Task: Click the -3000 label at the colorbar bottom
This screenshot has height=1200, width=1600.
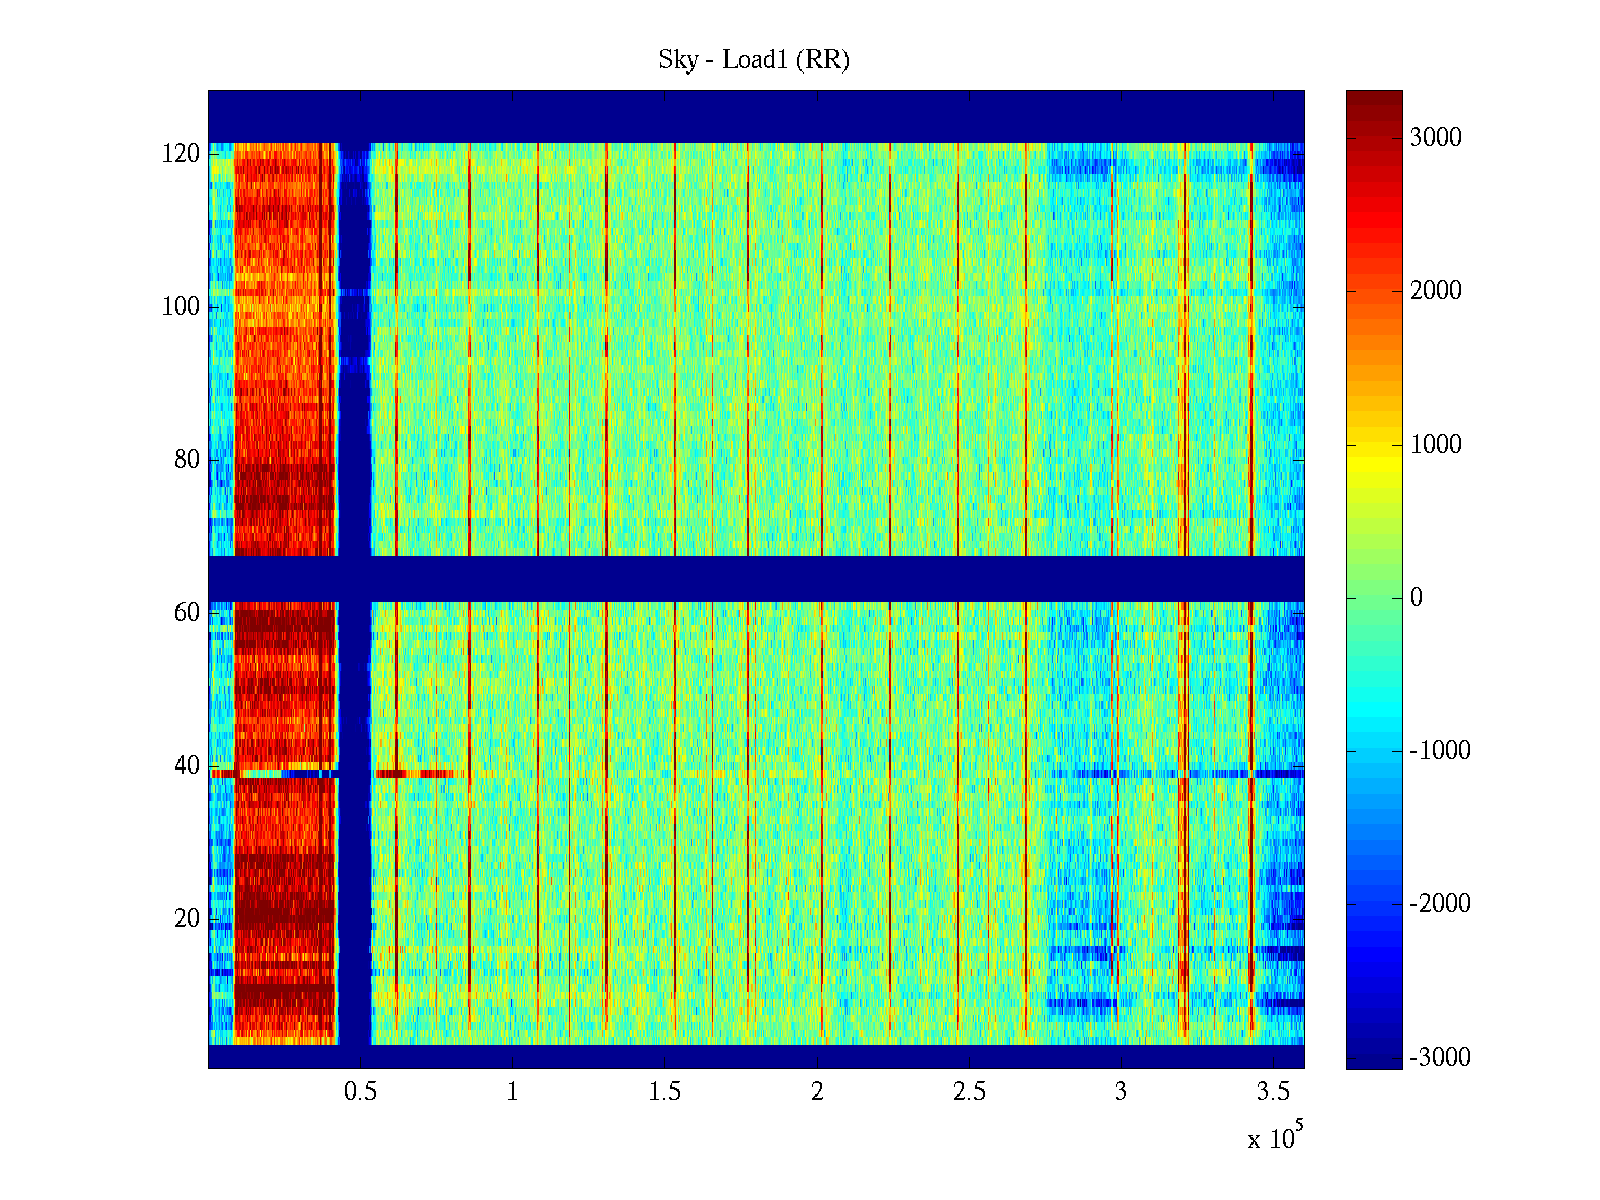Action: (x=1438, y=1058)
